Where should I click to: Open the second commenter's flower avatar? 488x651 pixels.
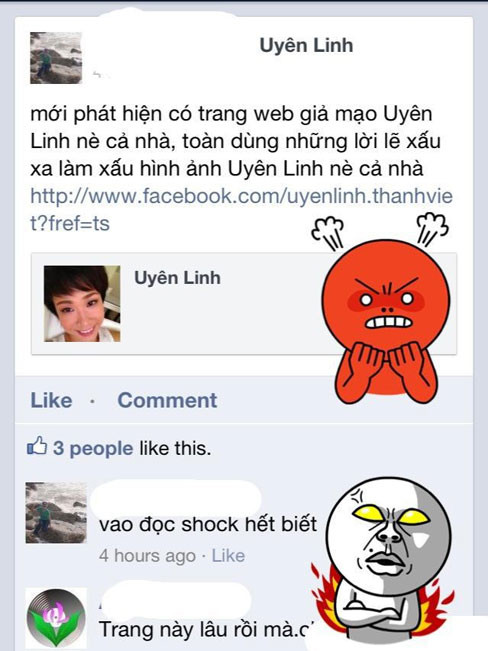click(x=56, y=618)
